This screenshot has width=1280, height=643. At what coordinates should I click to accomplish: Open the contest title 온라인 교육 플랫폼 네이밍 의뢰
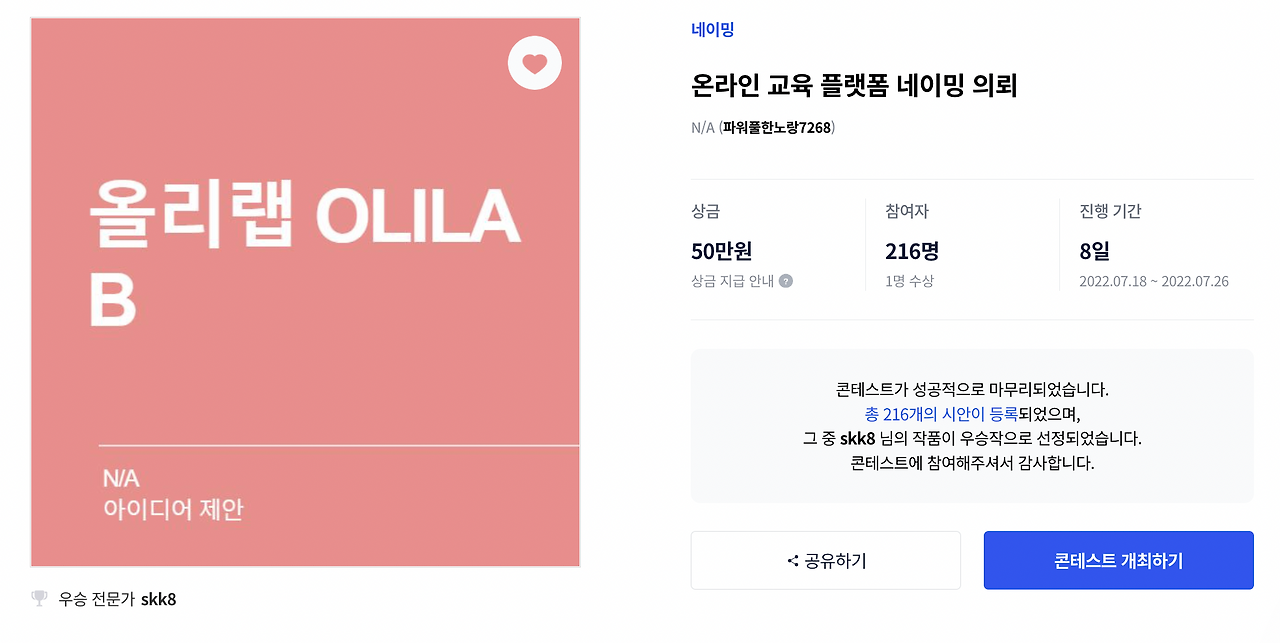pos(852,87)
